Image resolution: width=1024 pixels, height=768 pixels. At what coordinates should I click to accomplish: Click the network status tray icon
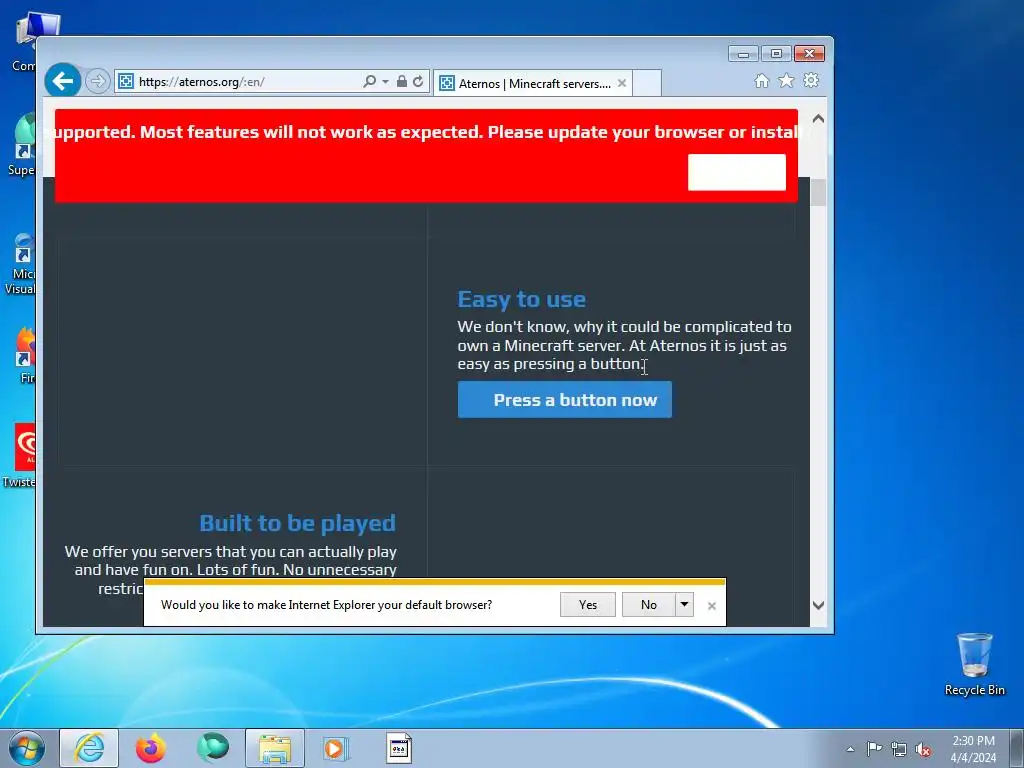(x=899, y=749)
